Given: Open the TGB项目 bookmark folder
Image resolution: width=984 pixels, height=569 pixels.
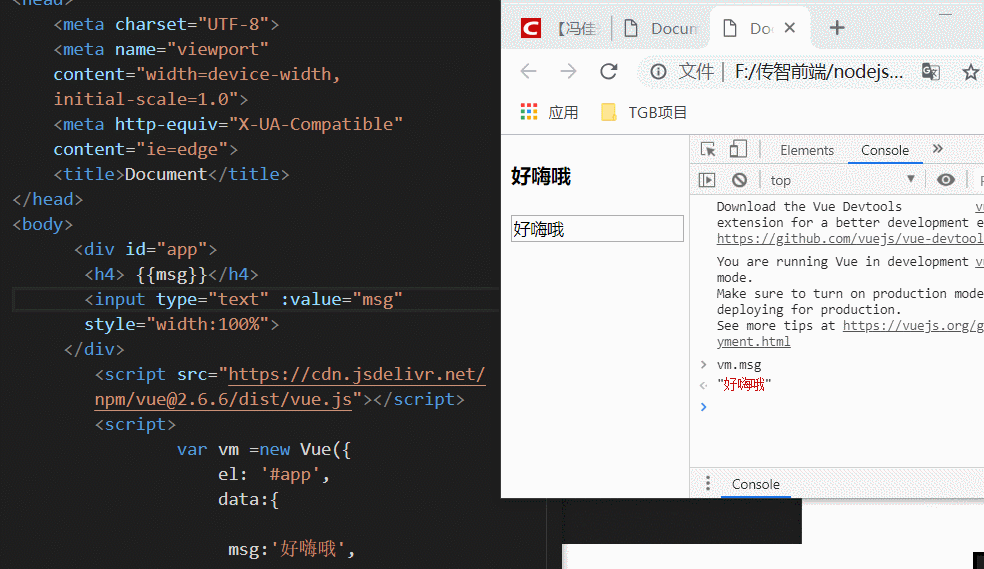Looking at the screenshot, I should tap(644, 112).
